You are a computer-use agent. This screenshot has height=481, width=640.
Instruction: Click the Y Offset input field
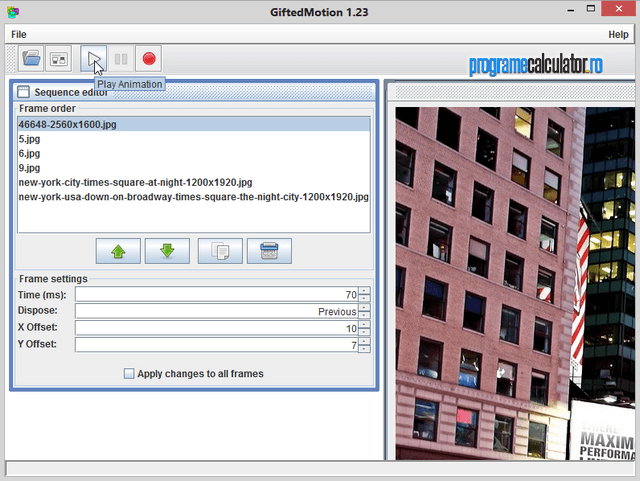217,345
